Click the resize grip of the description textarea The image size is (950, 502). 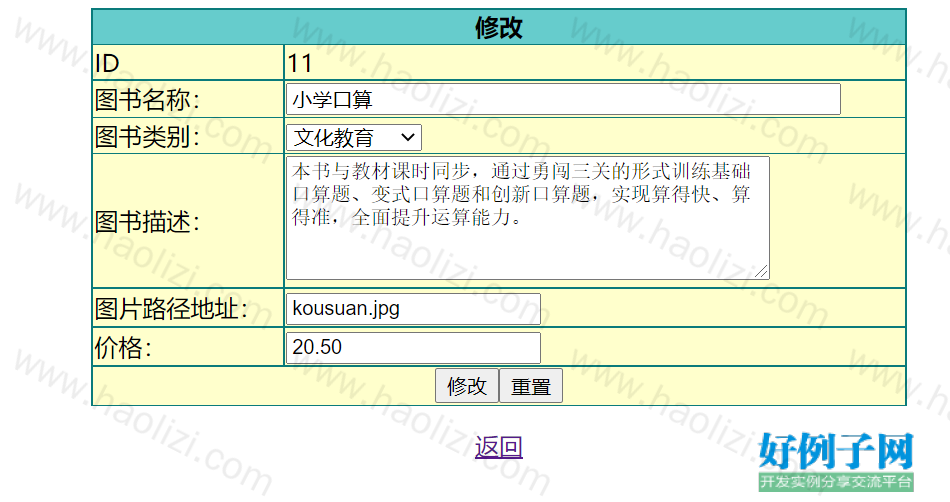[762, 272]
